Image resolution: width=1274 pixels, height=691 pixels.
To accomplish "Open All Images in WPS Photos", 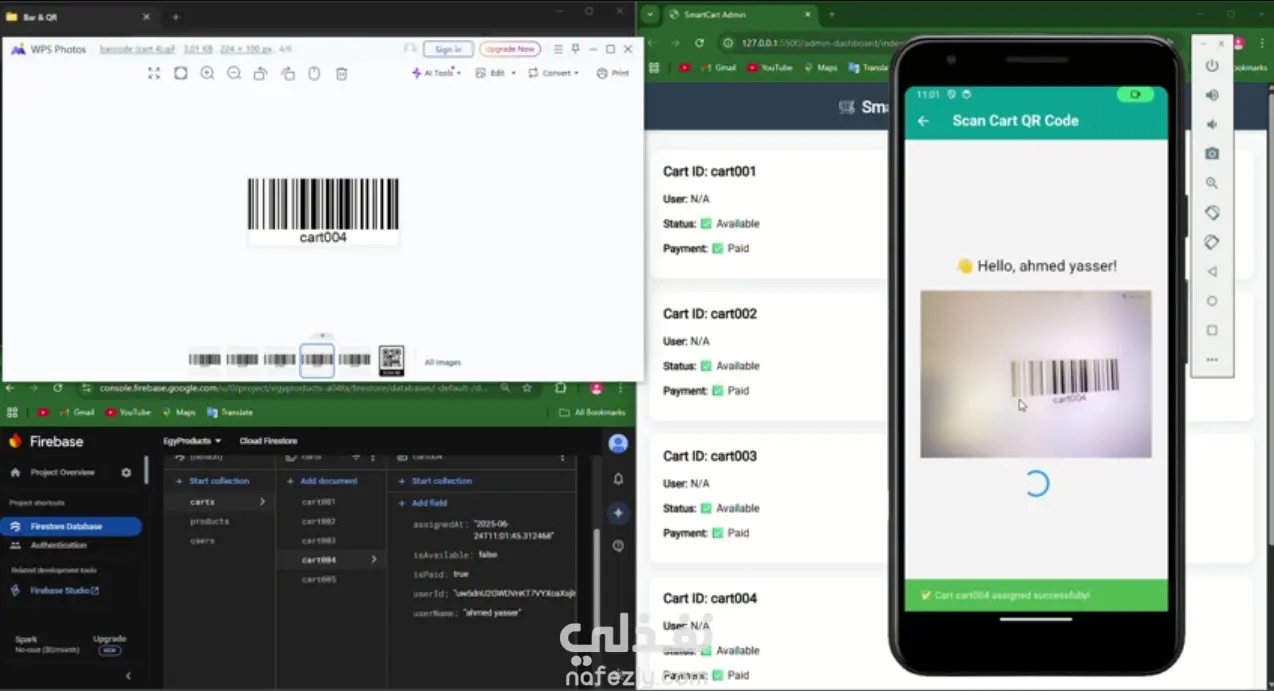I will click(443, 363).
